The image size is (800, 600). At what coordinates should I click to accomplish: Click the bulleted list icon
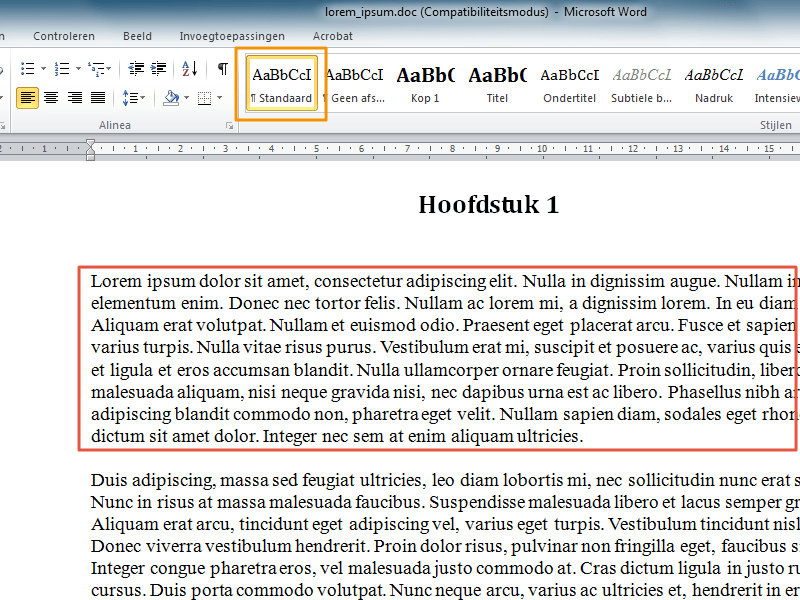(x=28, y=68)
